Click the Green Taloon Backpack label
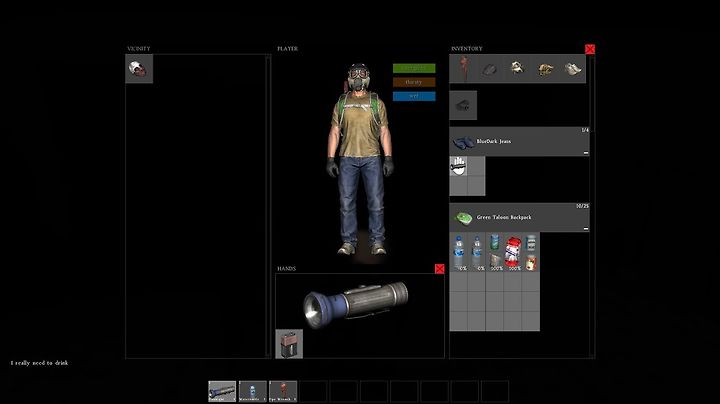The image size is (720, 404). click(504, 217)
